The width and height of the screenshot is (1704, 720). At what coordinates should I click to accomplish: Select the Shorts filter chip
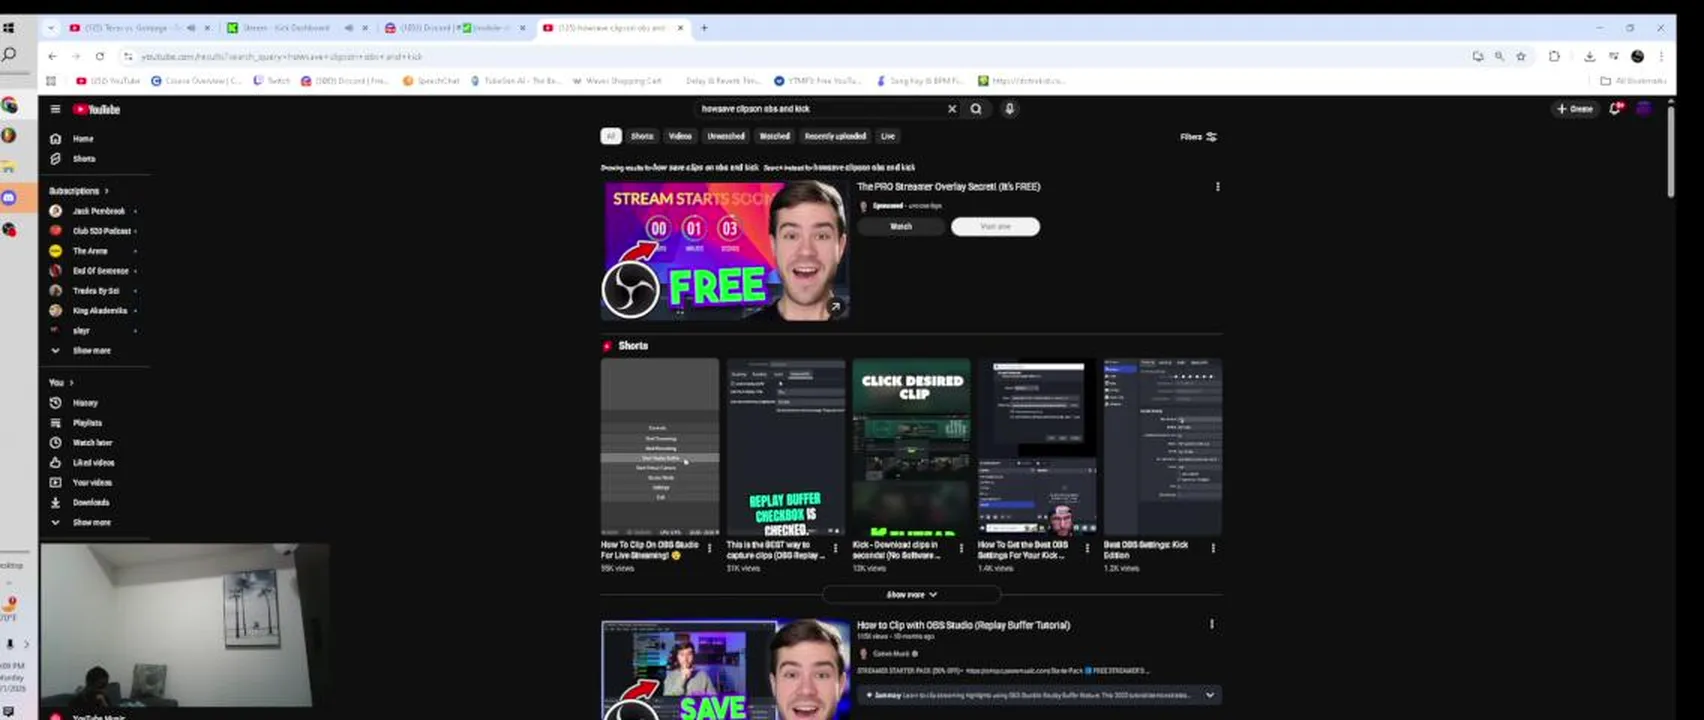tap(642, 136)
